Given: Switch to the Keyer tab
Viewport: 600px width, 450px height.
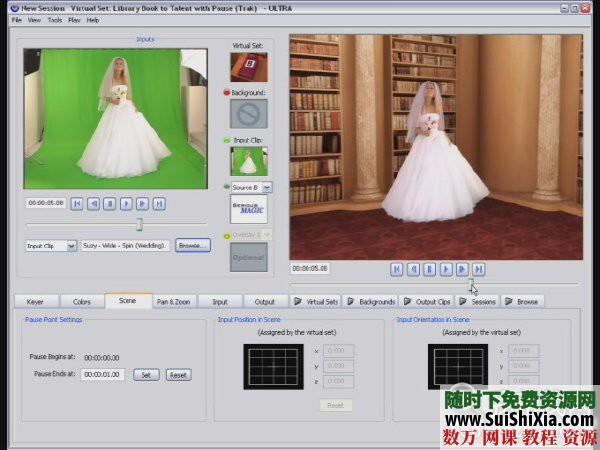Looking at the screenshot, I should [35, 301].
